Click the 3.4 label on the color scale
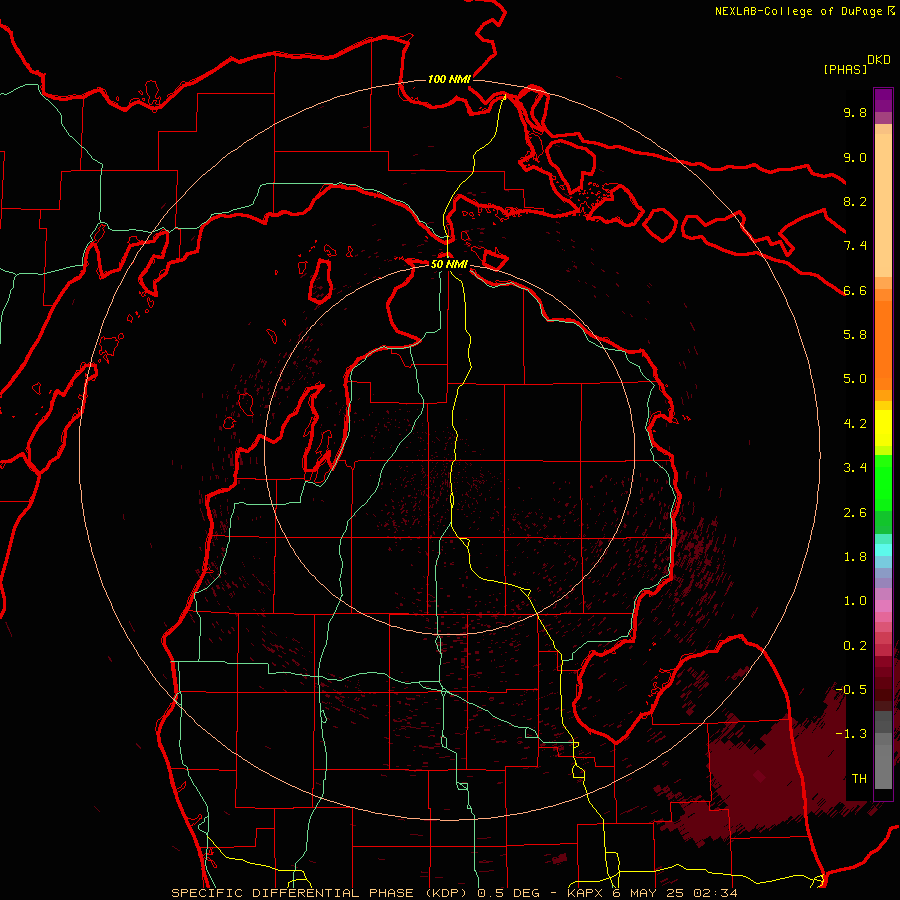The width and height of the screenshot is (900, 900). pos(855,468)
